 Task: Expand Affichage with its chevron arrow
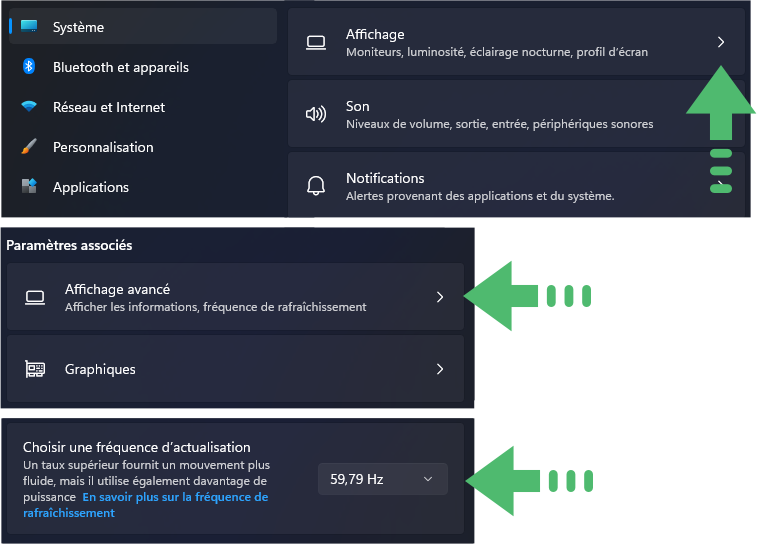(721, 42)
